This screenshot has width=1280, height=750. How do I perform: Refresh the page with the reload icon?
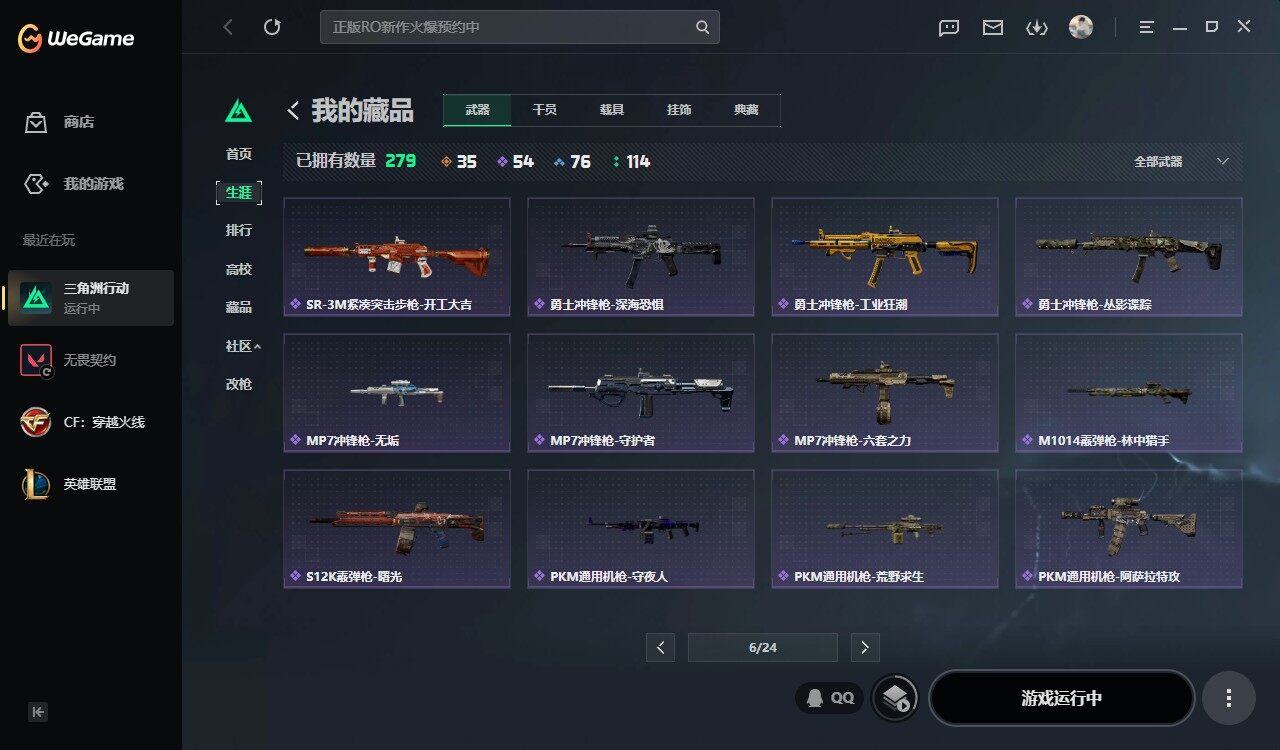272,27
